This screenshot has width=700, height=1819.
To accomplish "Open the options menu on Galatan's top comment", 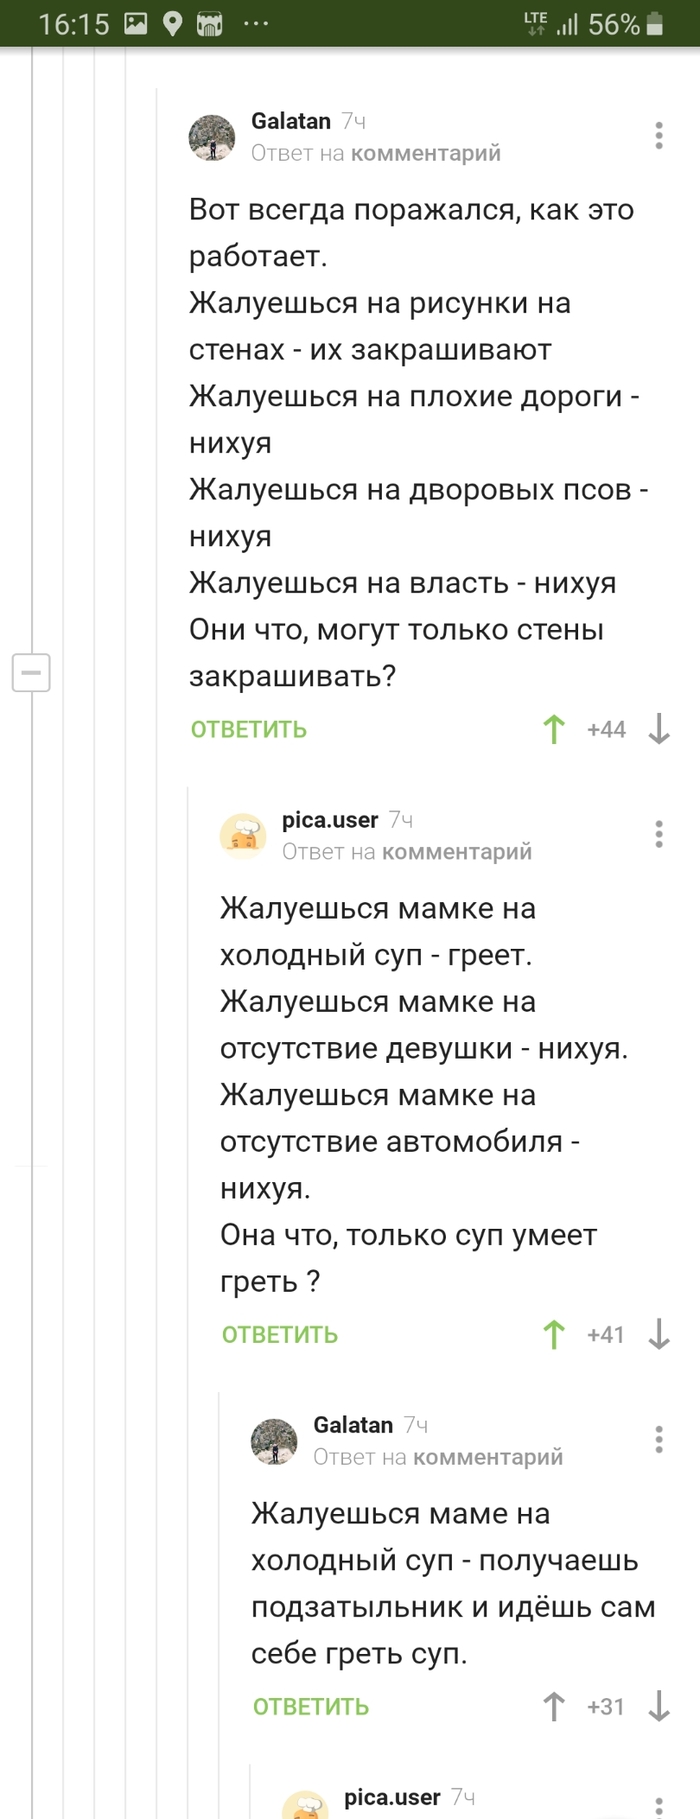I will pos(658,135).
